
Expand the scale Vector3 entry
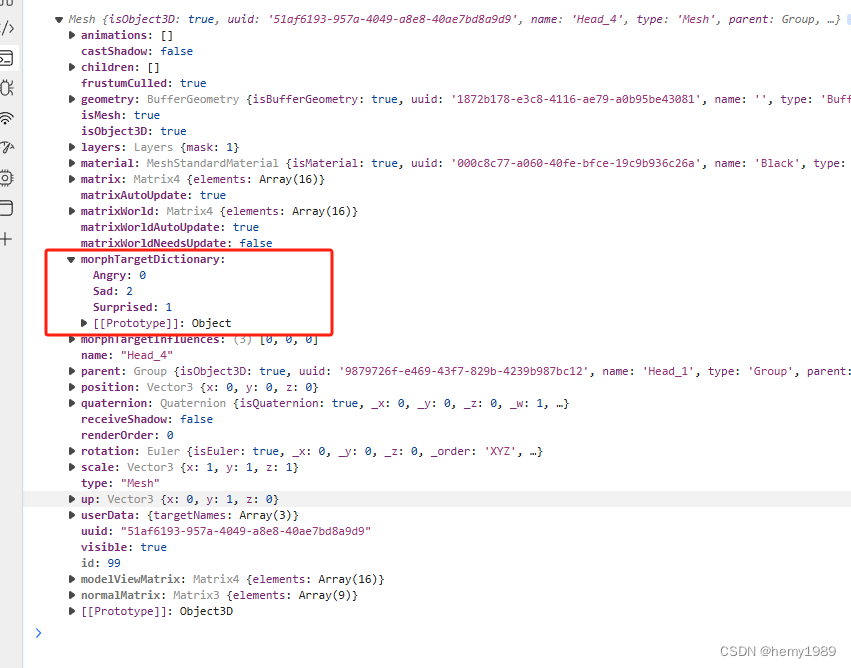72,467
